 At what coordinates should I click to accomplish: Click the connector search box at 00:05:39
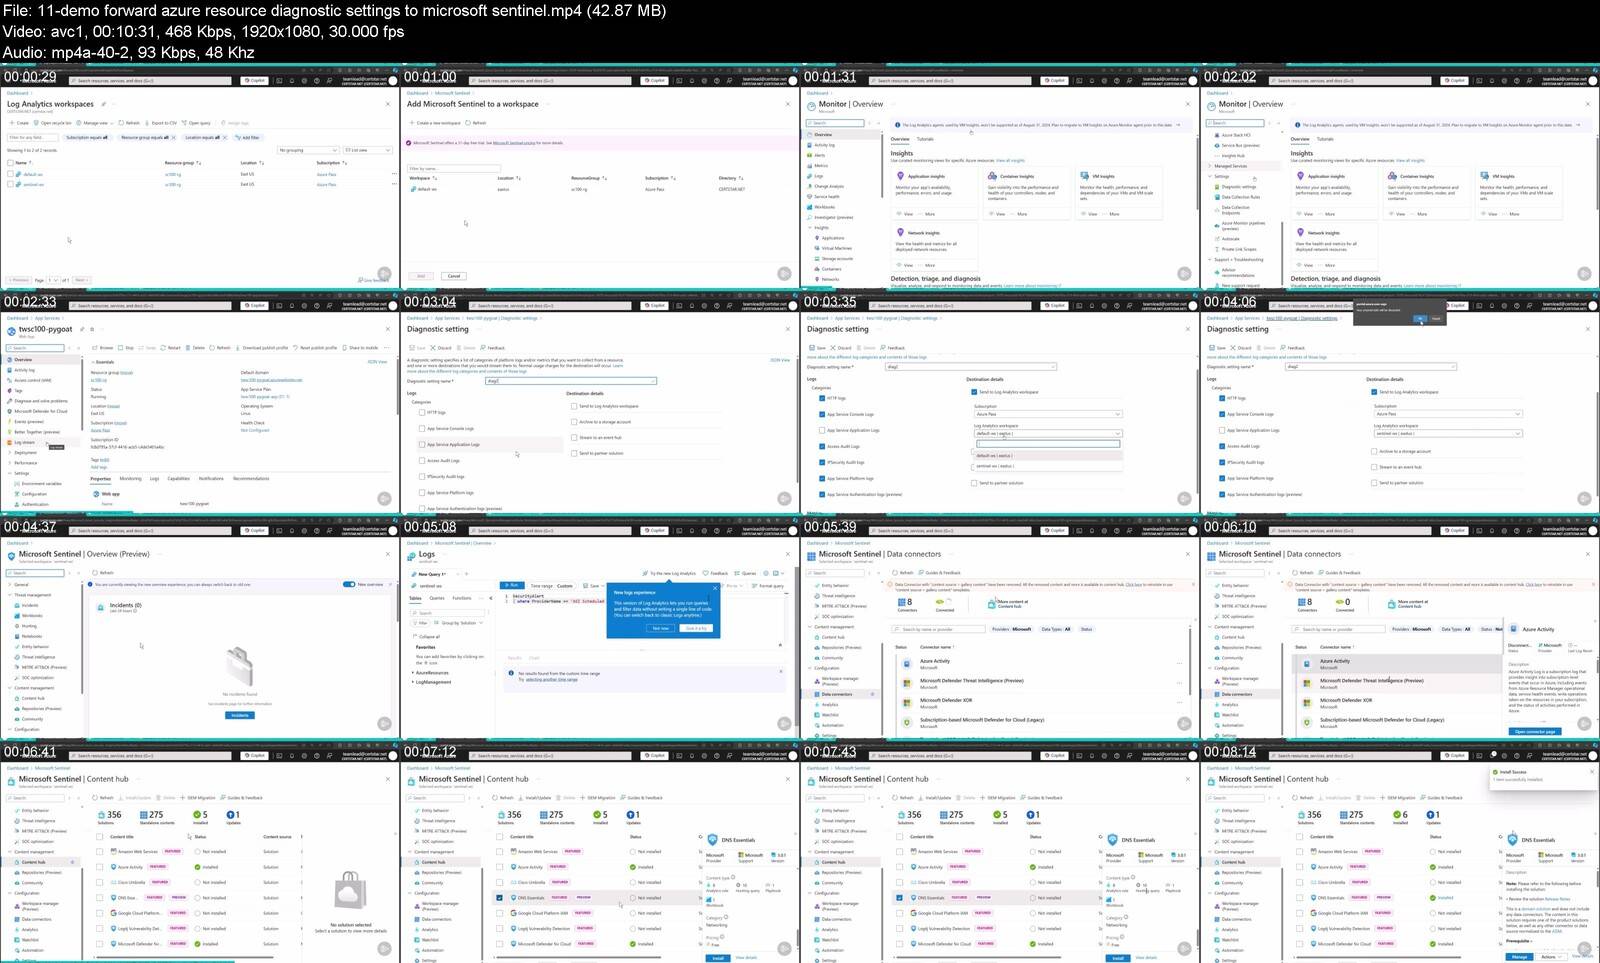940,629
